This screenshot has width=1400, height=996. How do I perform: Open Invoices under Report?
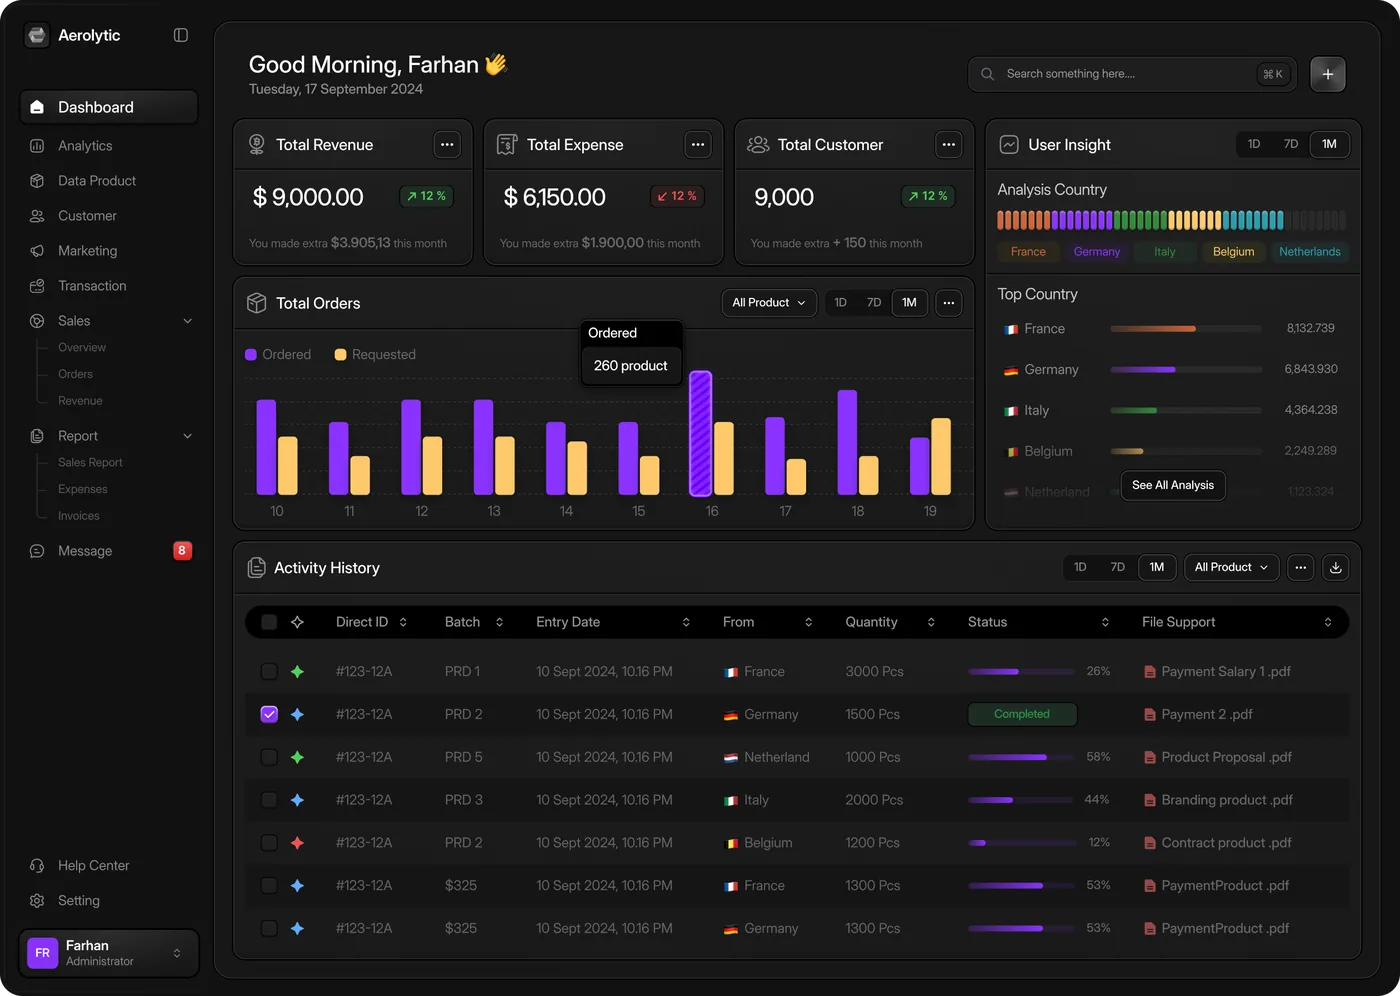[79, 516]
